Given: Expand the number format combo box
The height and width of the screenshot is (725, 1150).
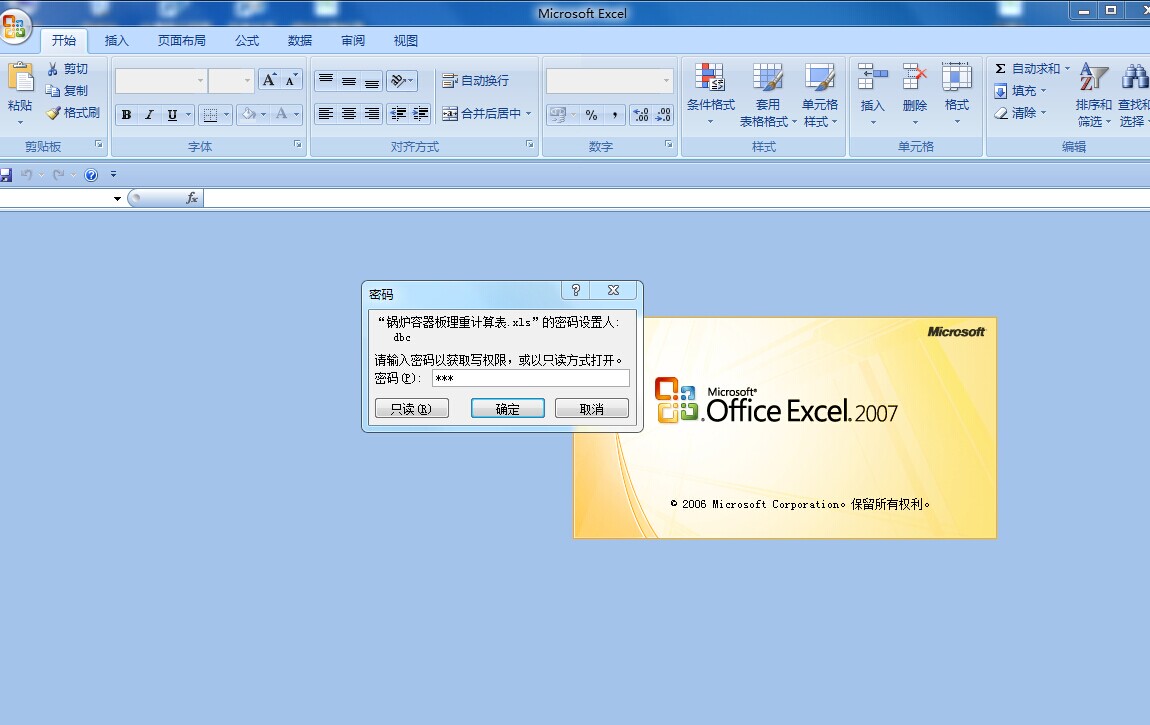Looking at the screenshot, I should coord(666,81).
